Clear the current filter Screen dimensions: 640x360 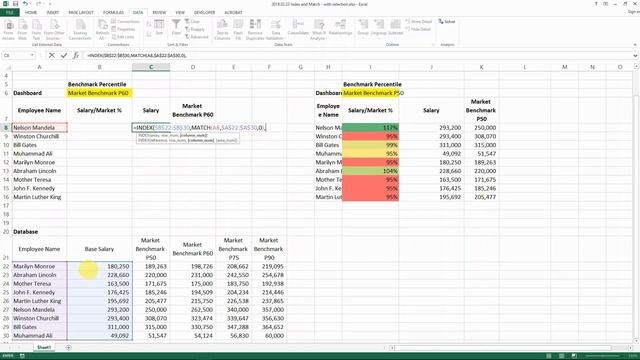[192, 21]
